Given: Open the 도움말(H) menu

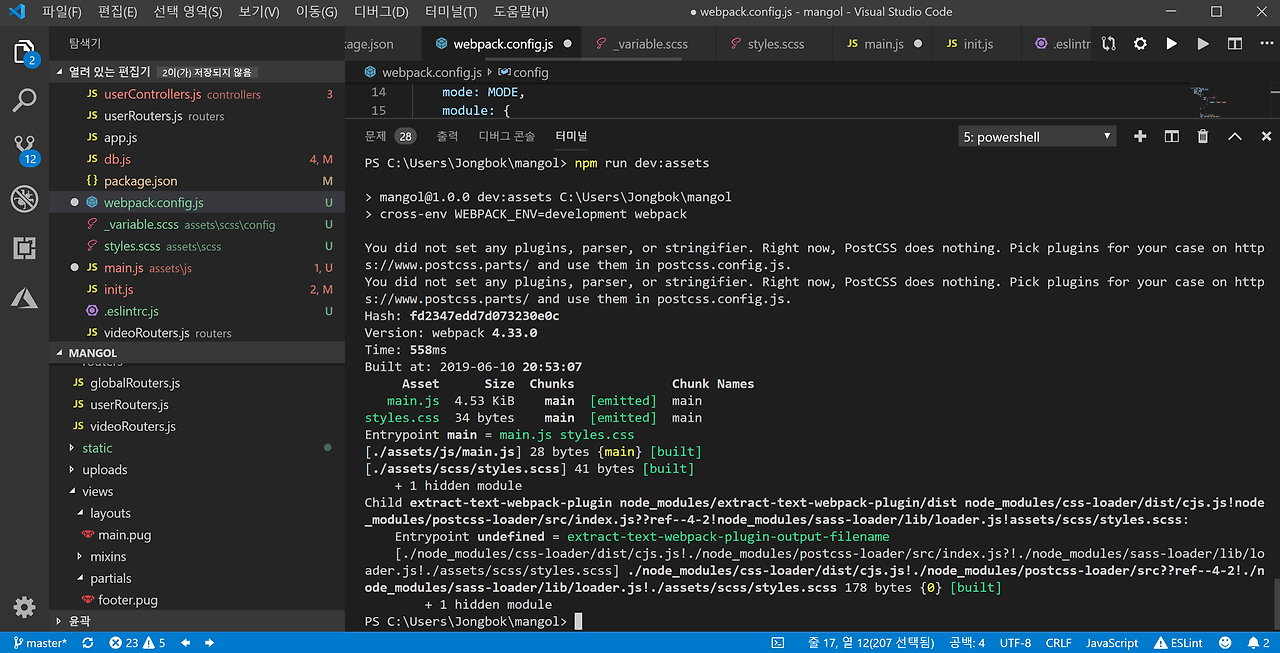Looking at the screenshot, I should (521, 12).
